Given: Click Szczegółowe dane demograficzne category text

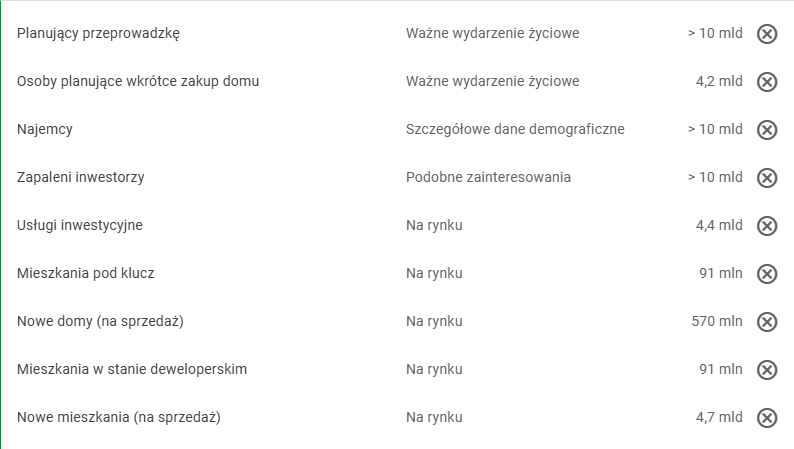Looking at the screenshot, I should tap(515, 129).
